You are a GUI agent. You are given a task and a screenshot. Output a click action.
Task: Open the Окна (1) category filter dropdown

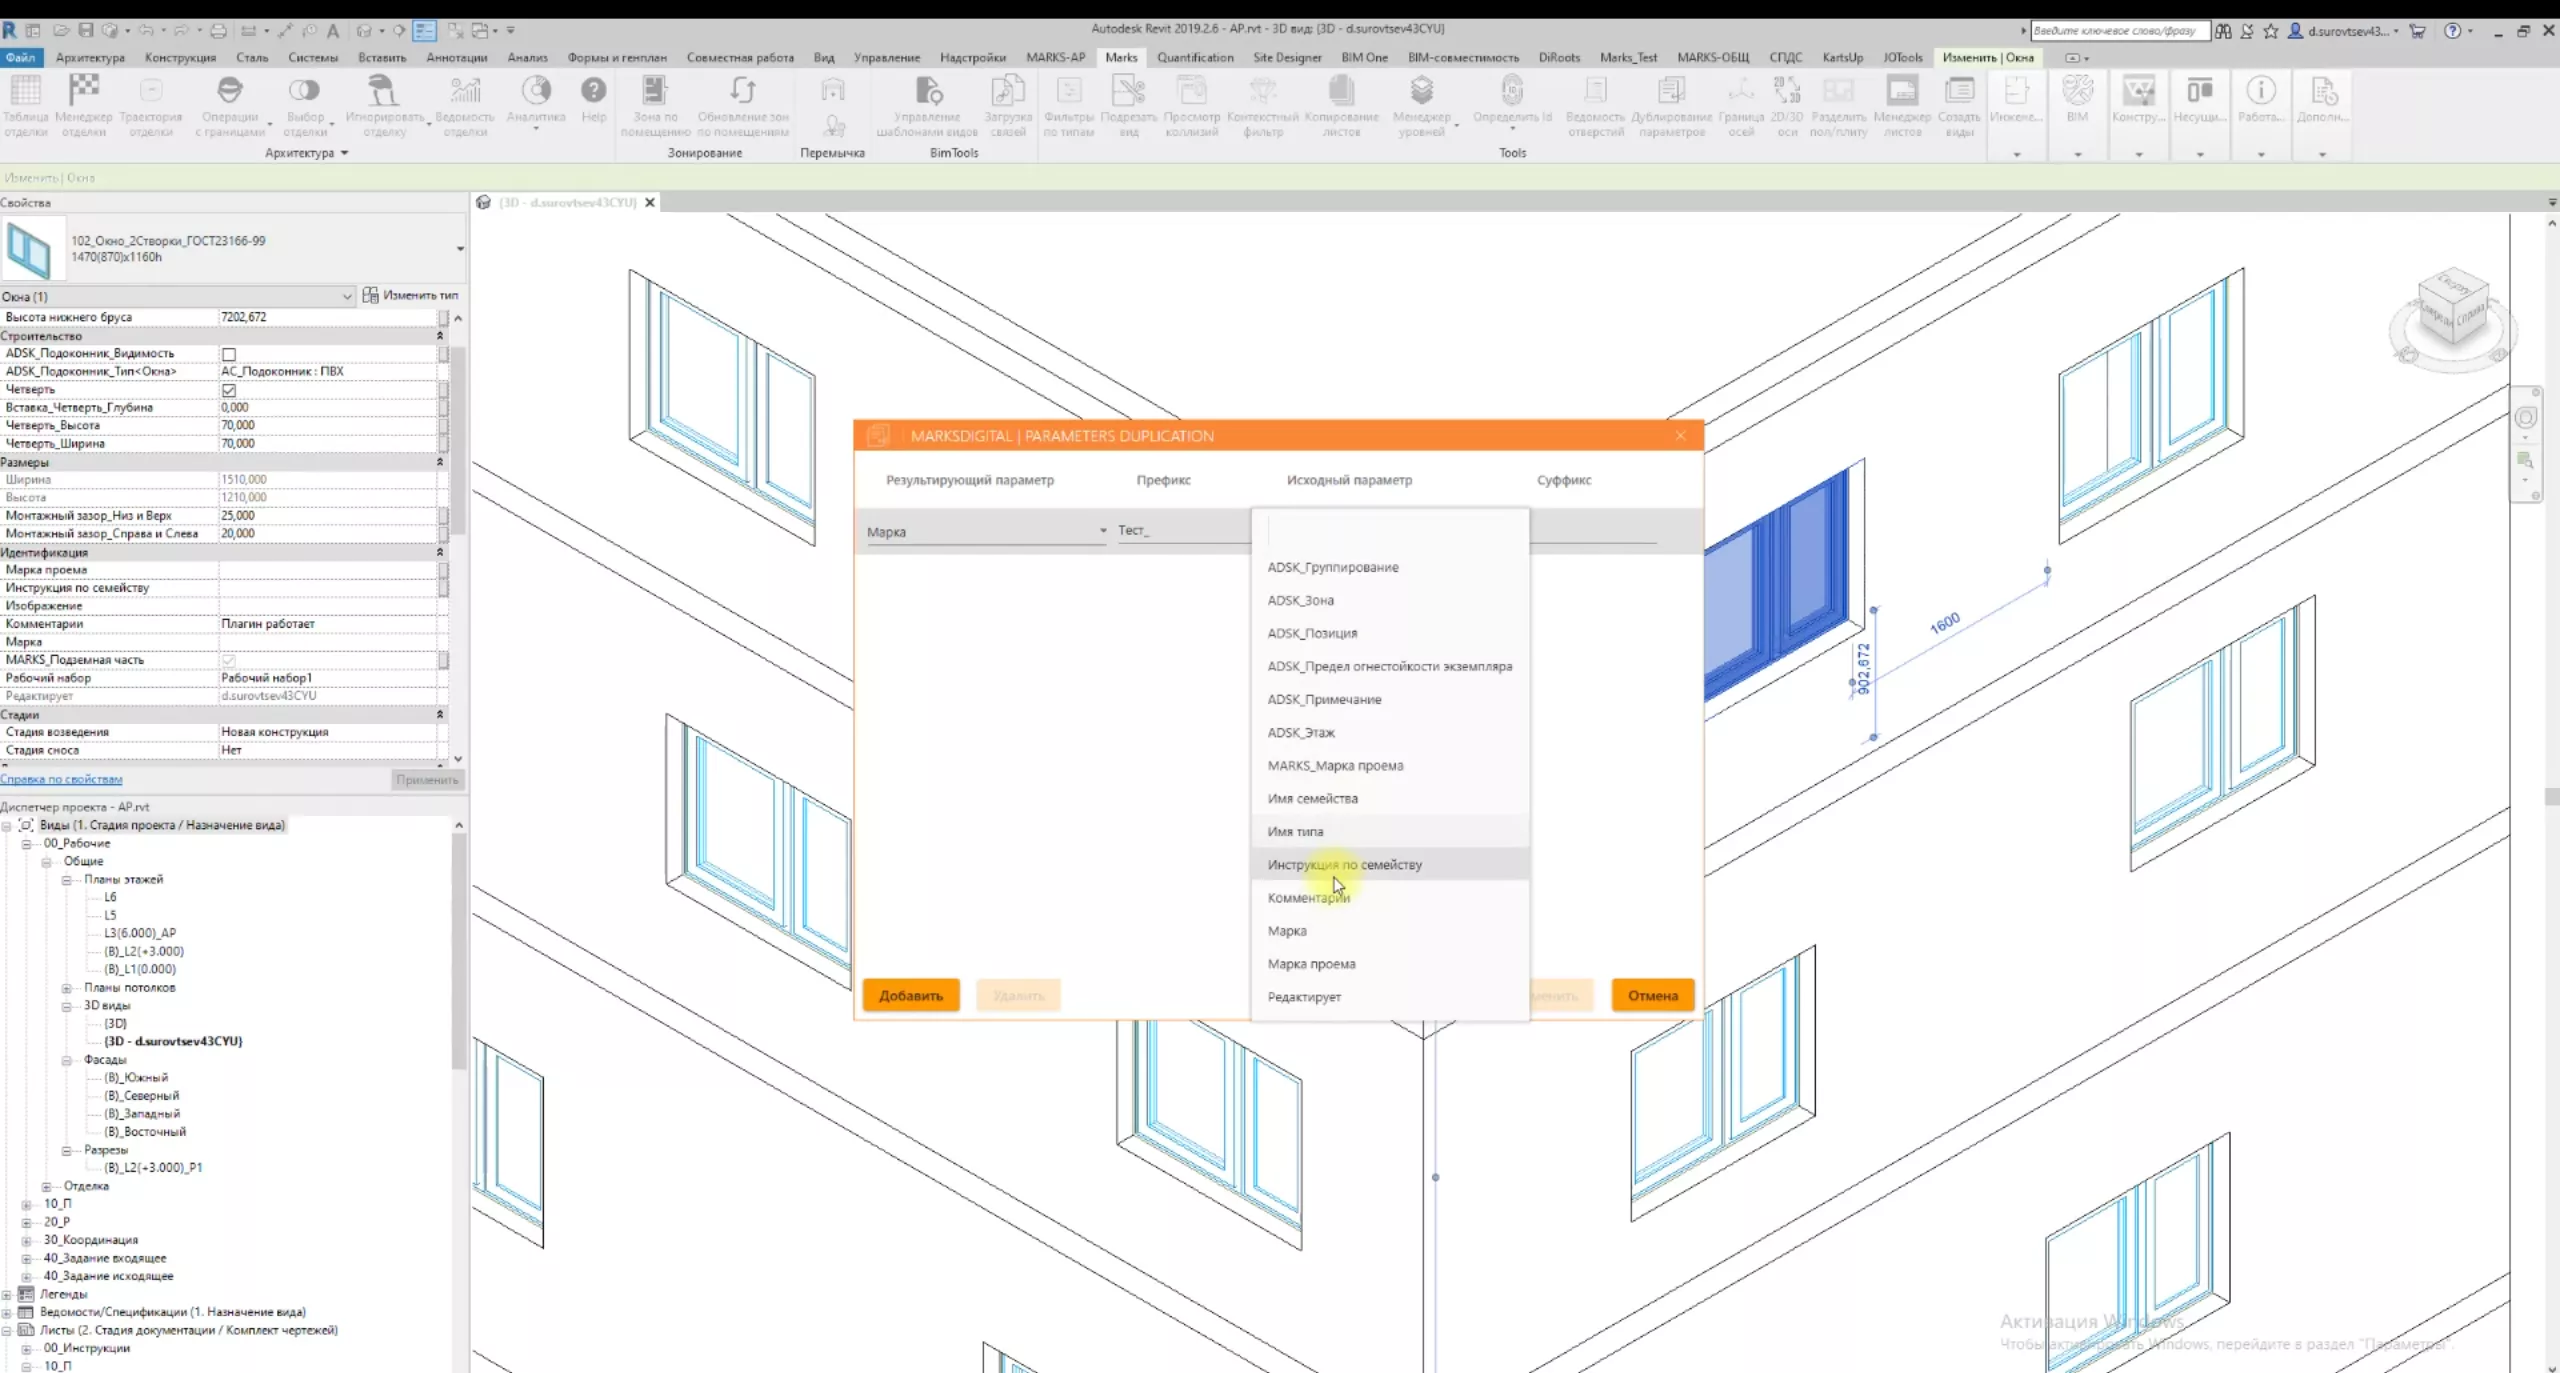[346, 296]
